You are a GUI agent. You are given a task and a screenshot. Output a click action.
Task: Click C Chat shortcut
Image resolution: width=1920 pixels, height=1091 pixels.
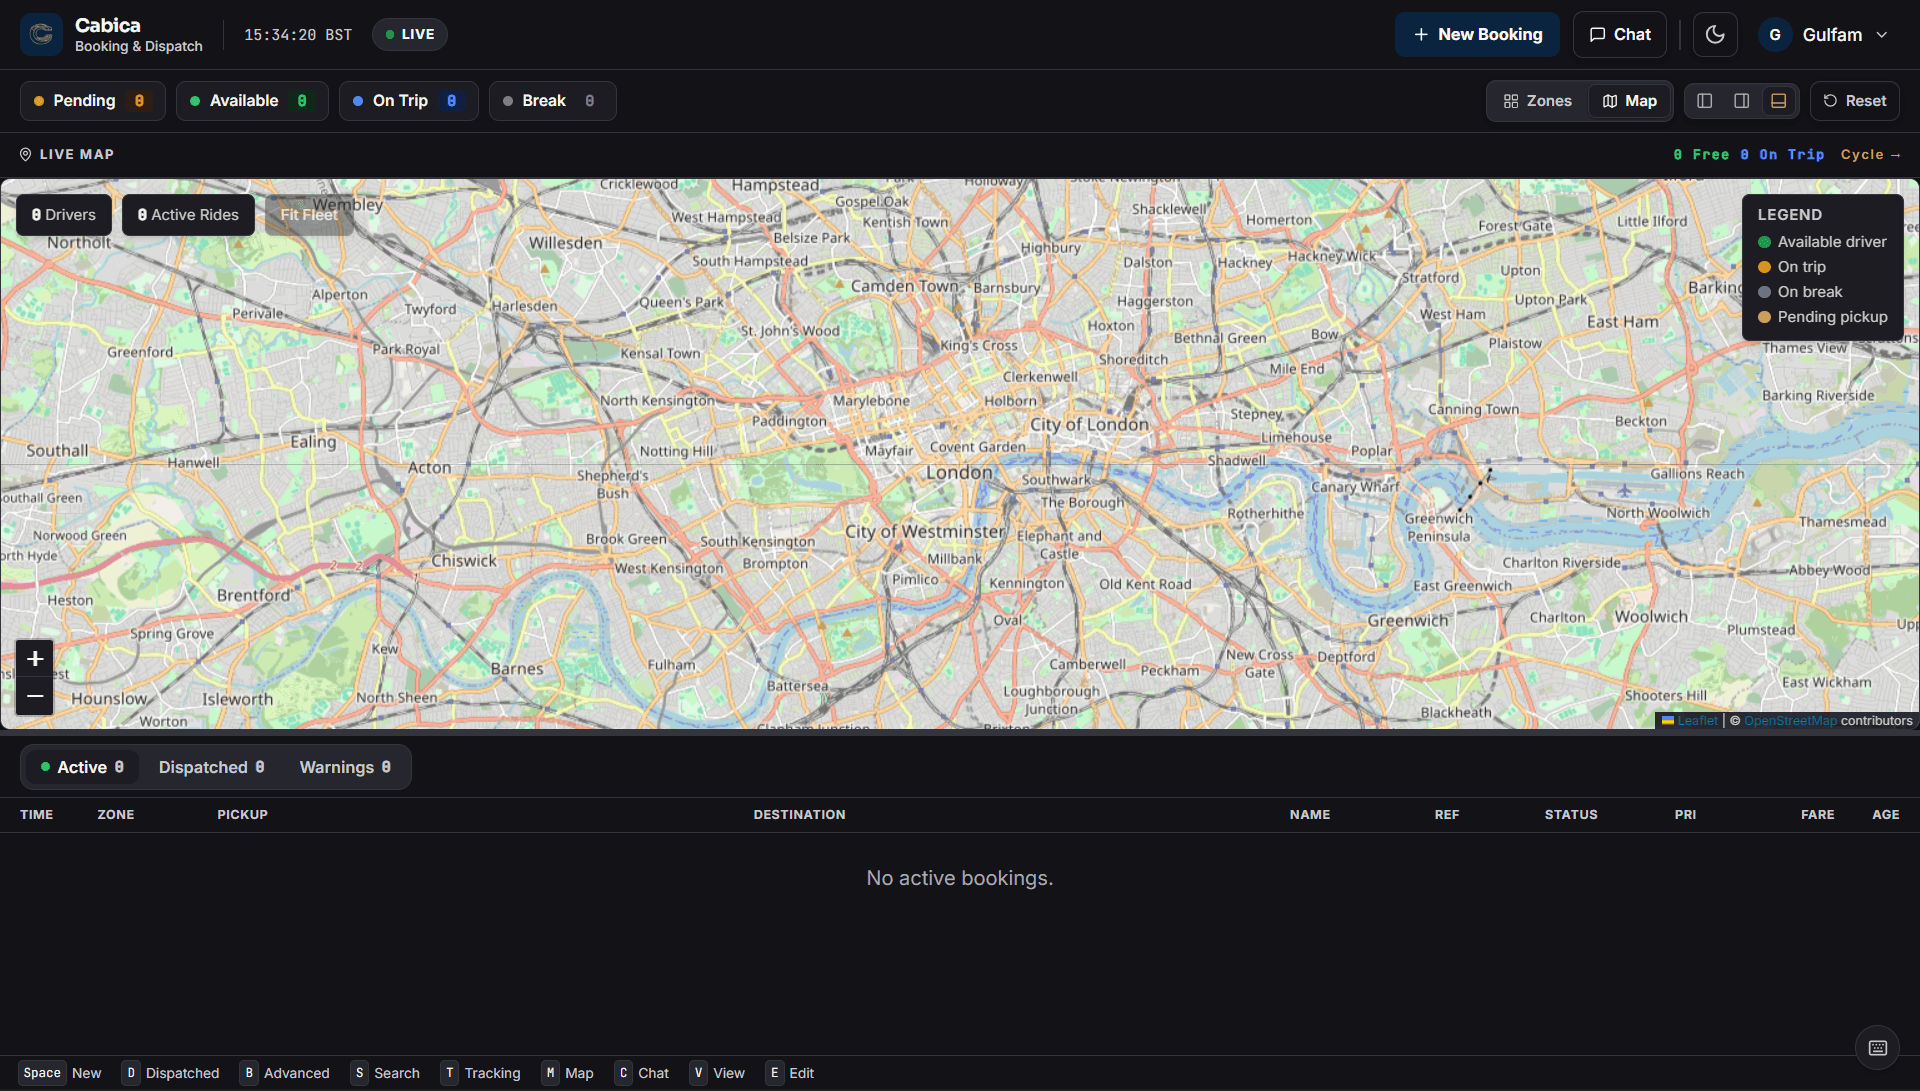[642, 1073]
